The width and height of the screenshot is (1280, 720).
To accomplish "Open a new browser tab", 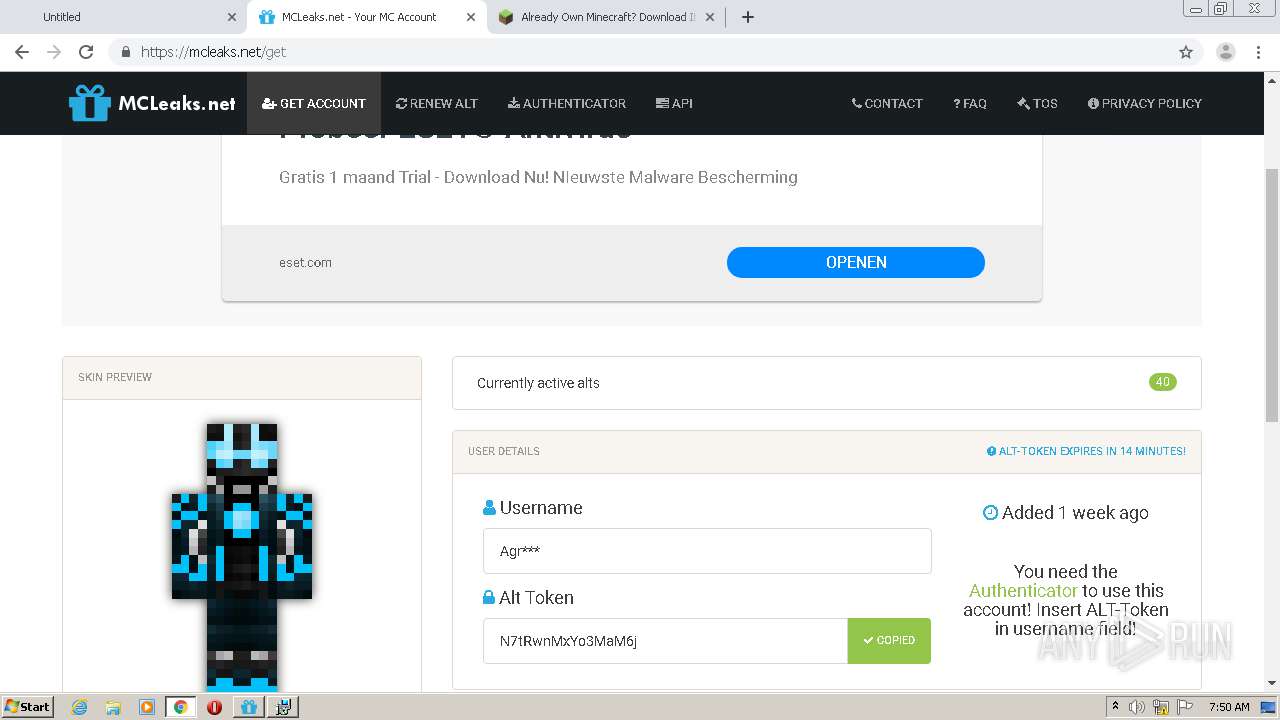I will (748, 17).
